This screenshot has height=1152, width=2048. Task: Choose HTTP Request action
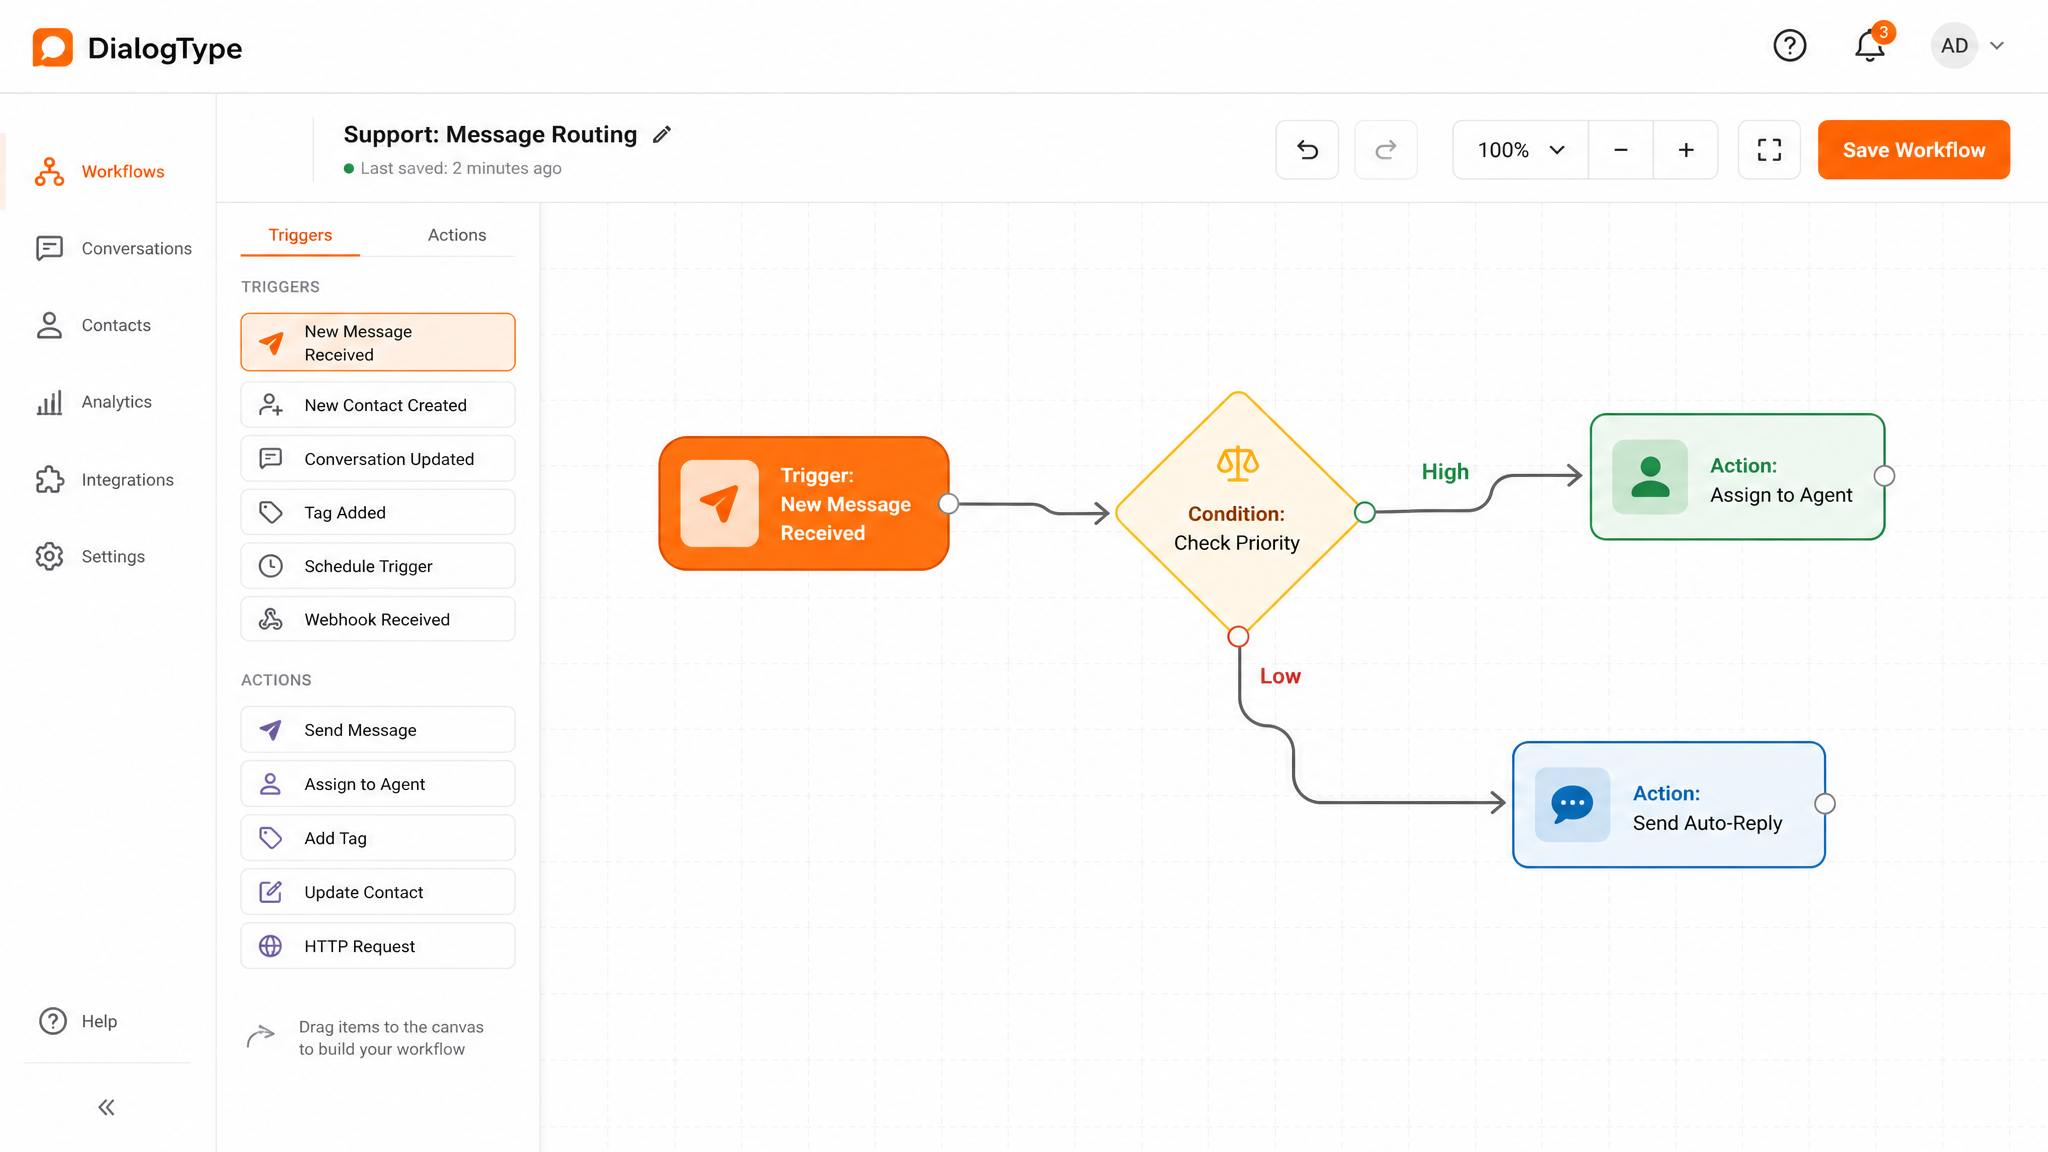(378, 946)
